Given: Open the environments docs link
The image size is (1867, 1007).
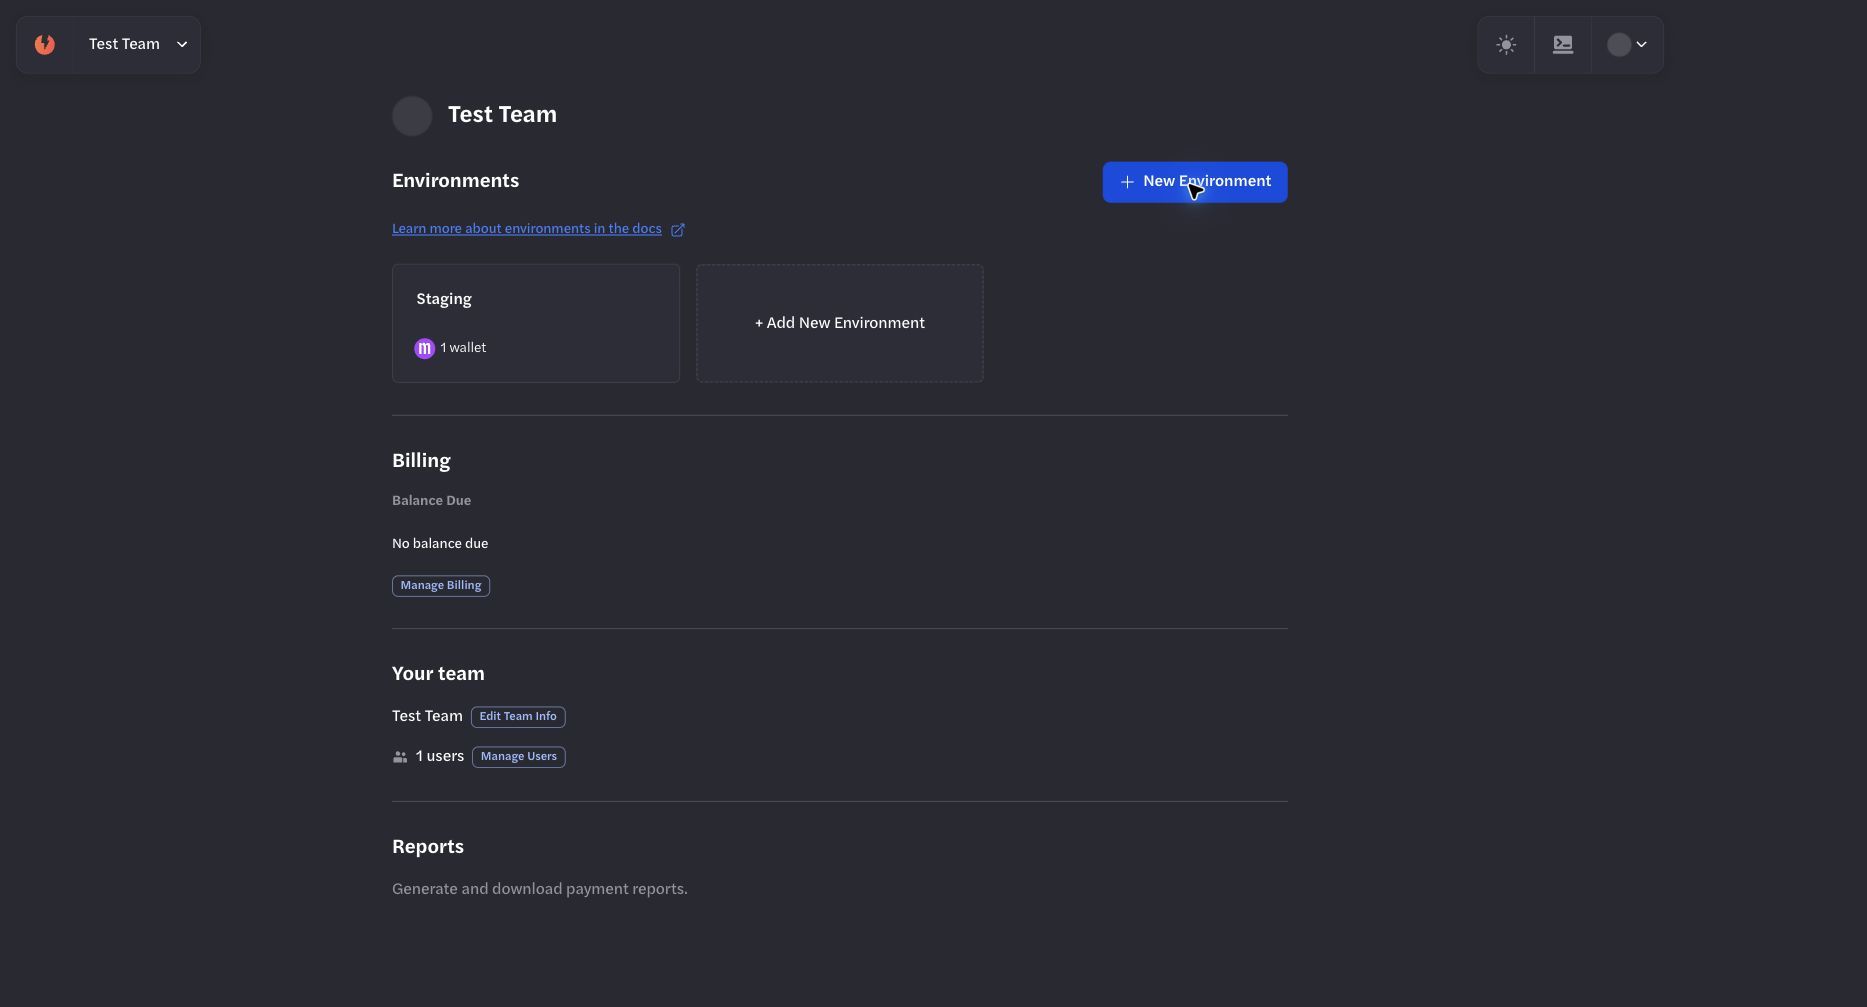Looking at the screenshot, I should point(527,229).
